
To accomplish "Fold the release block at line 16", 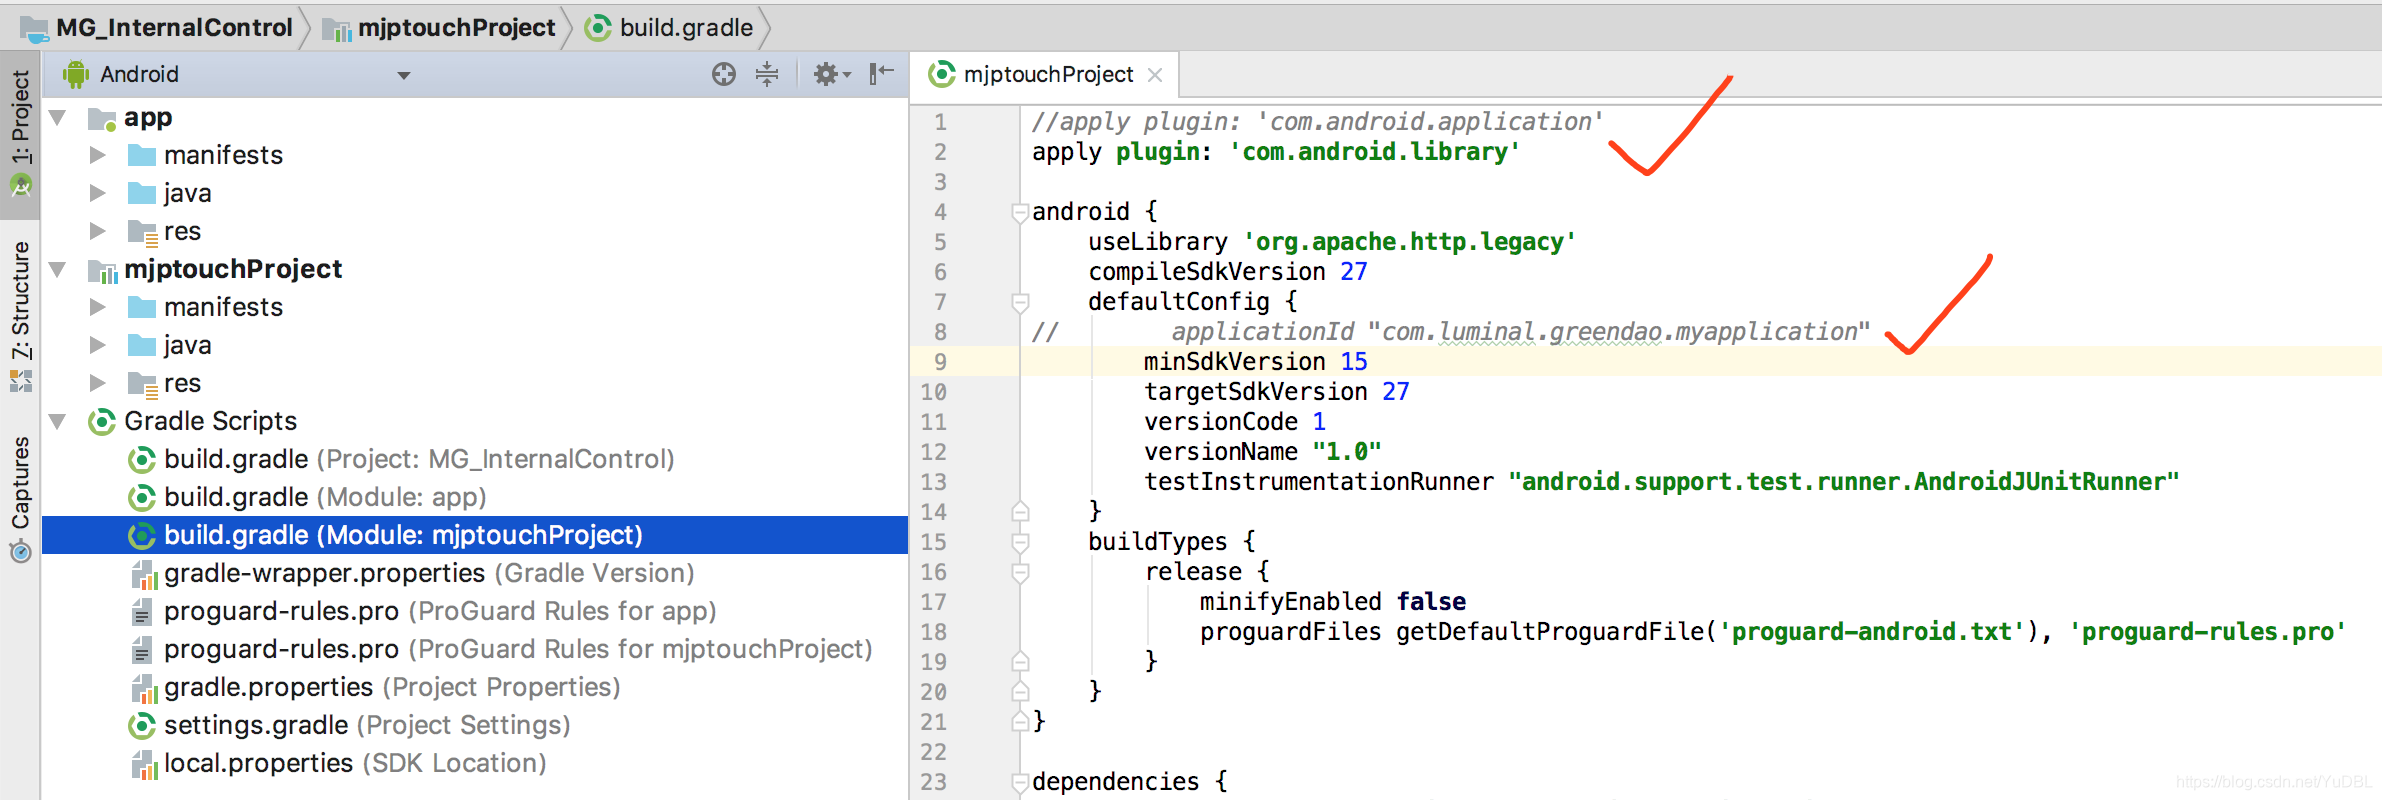I will coord(1020,572).
